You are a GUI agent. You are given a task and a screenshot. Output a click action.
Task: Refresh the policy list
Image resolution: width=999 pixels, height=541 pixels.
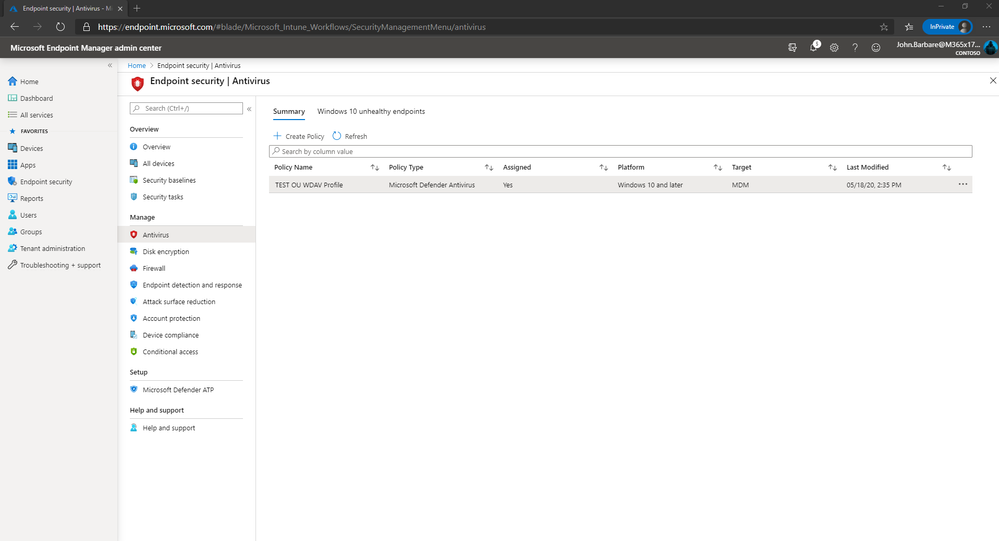click(350, 136)
